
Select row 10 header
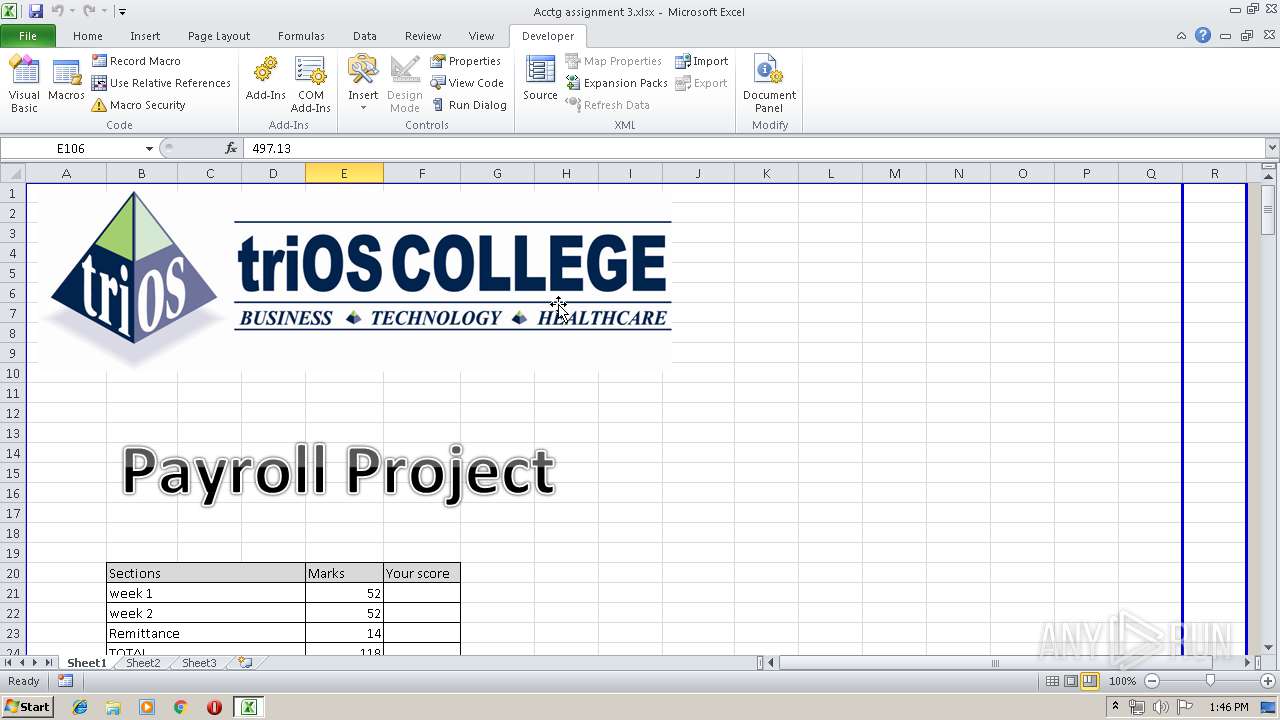pos(13,373)
